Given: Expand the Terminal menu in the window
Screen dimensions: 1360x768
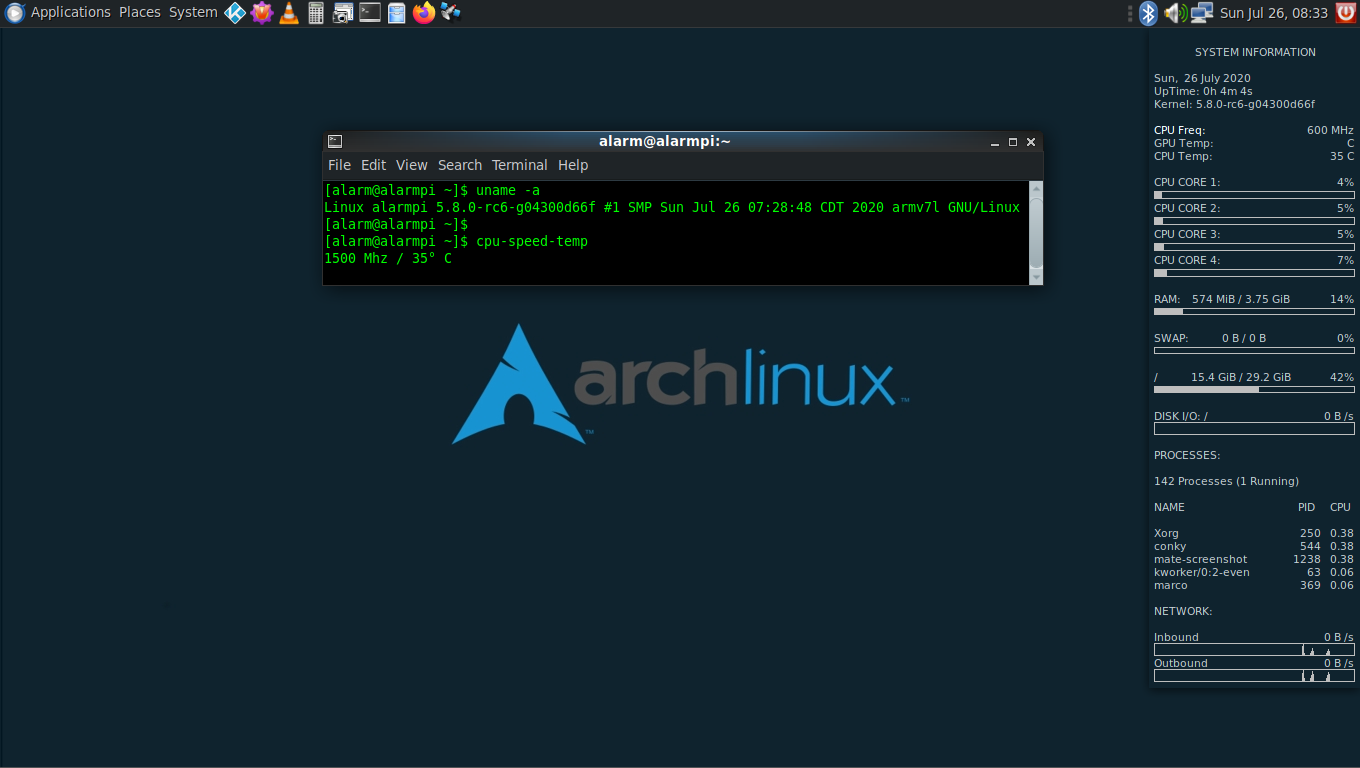Looking at the screenshot, I should 519,165.
